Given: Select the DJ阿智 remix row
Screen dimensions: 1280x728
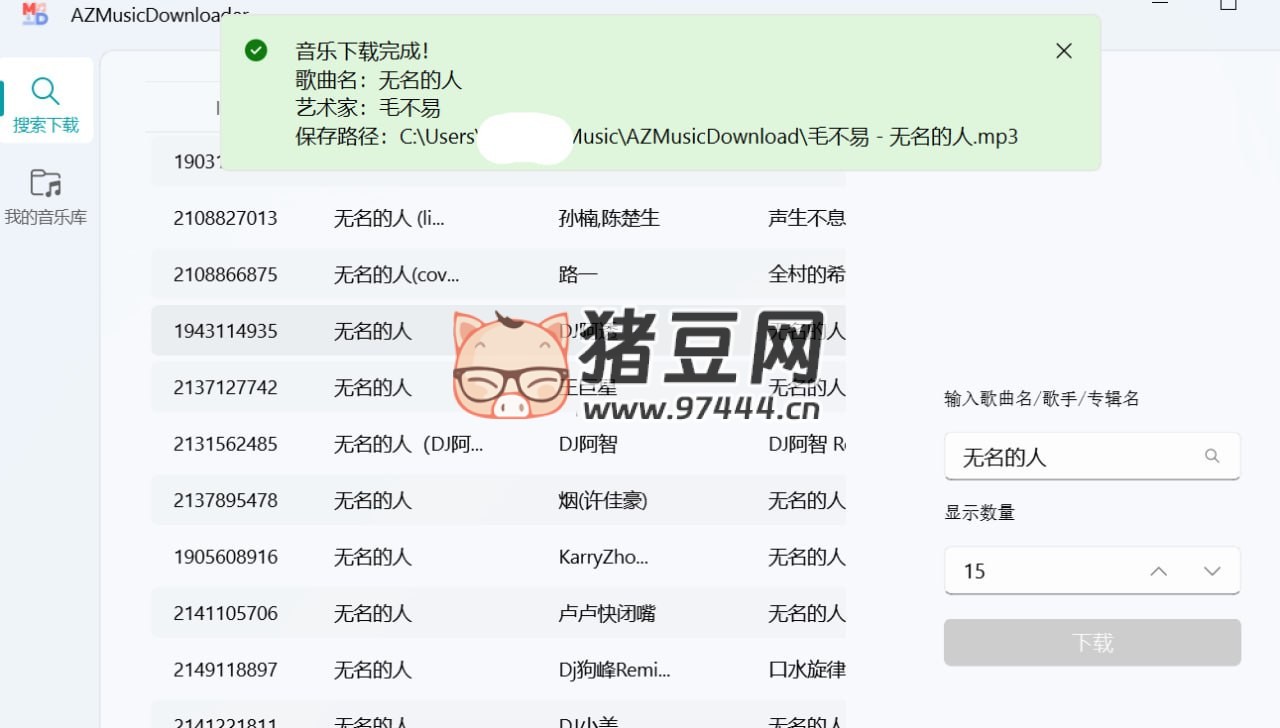Looking at the screenshot, I should (498, 444).
